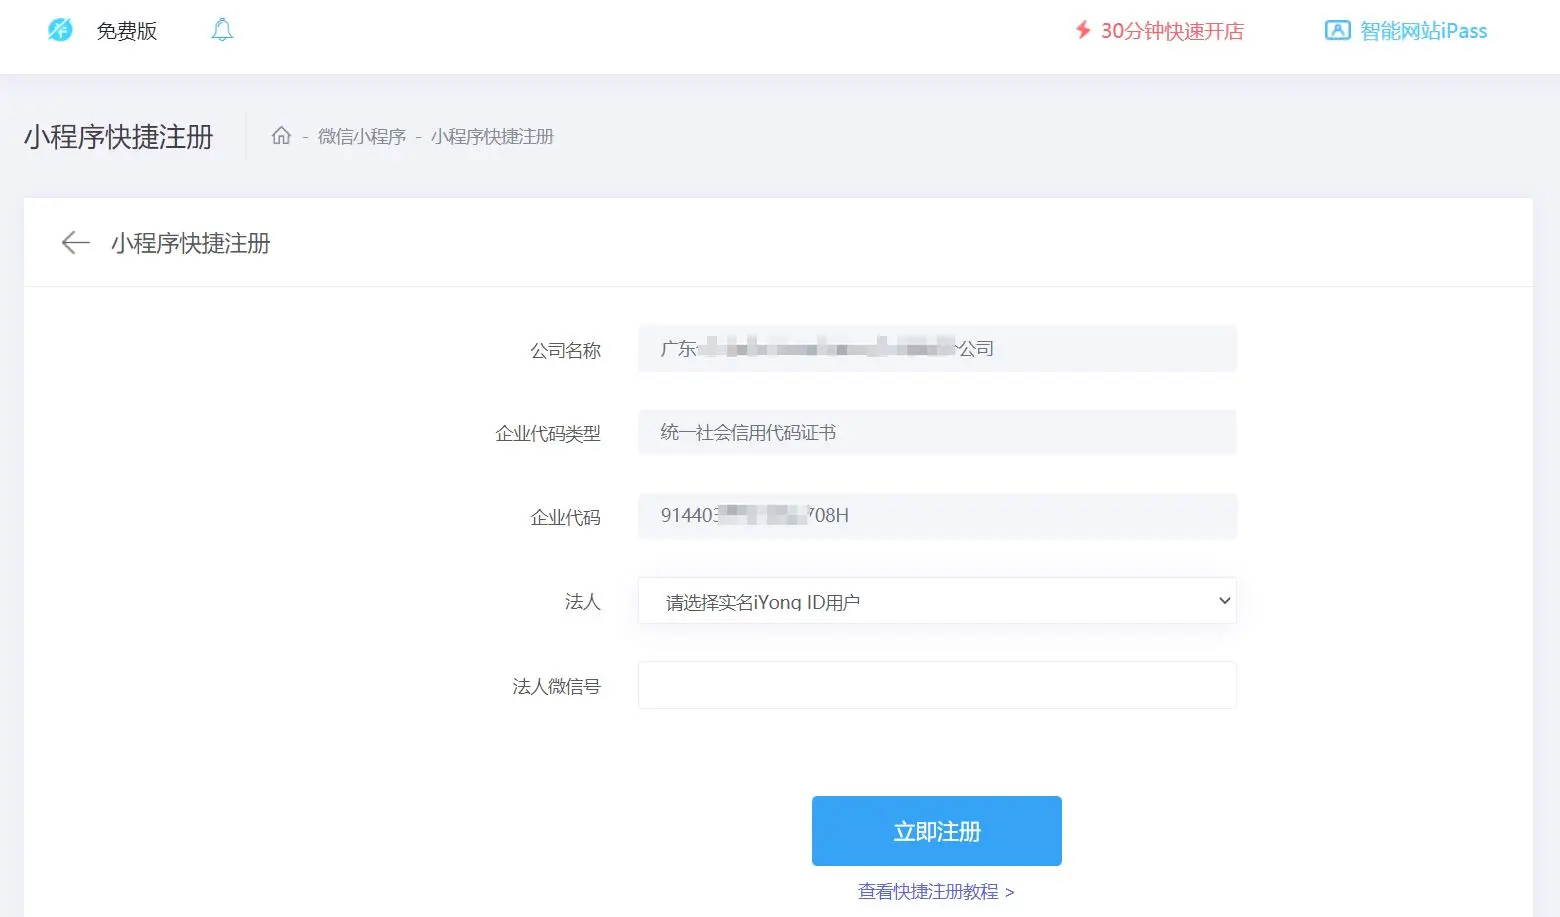Image resolution: width=1560 pixels, height=917 pixels.
Task: Go to home via breadcrumb house icon
Action: (x=281, y=136)
